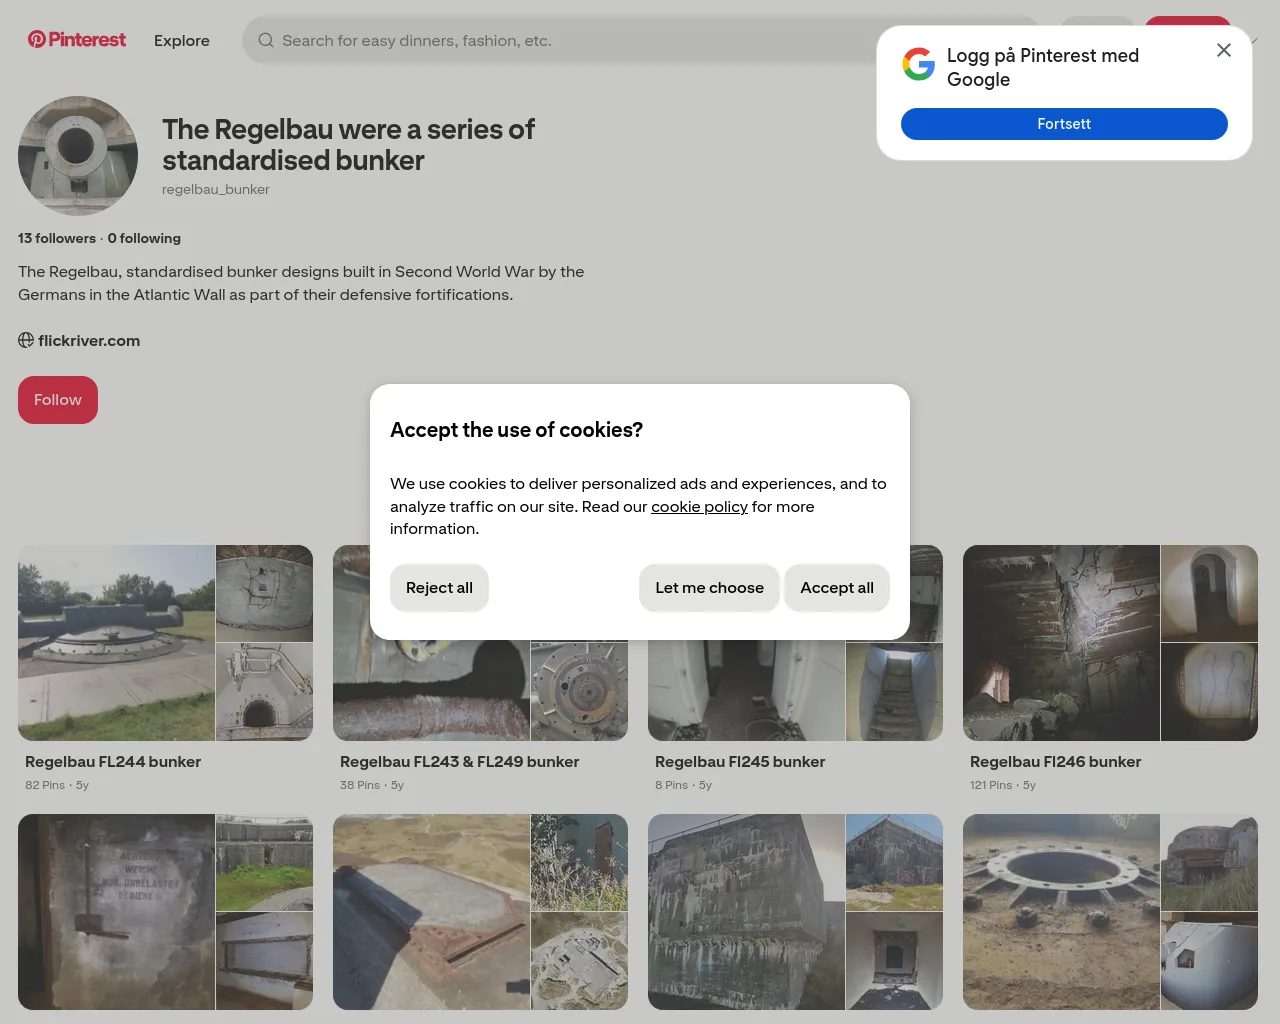1280x1024 pixels.
Task: Accept all cookies
Action: 837,588
